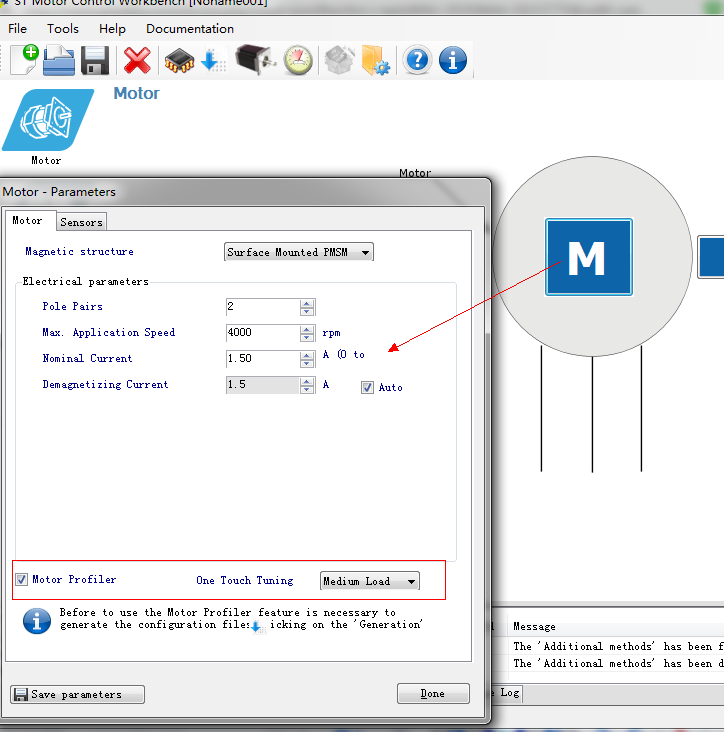Screen dimensions: 724x732
Task: Open the monitor gauge icon
Action: [x=298, y=60]
